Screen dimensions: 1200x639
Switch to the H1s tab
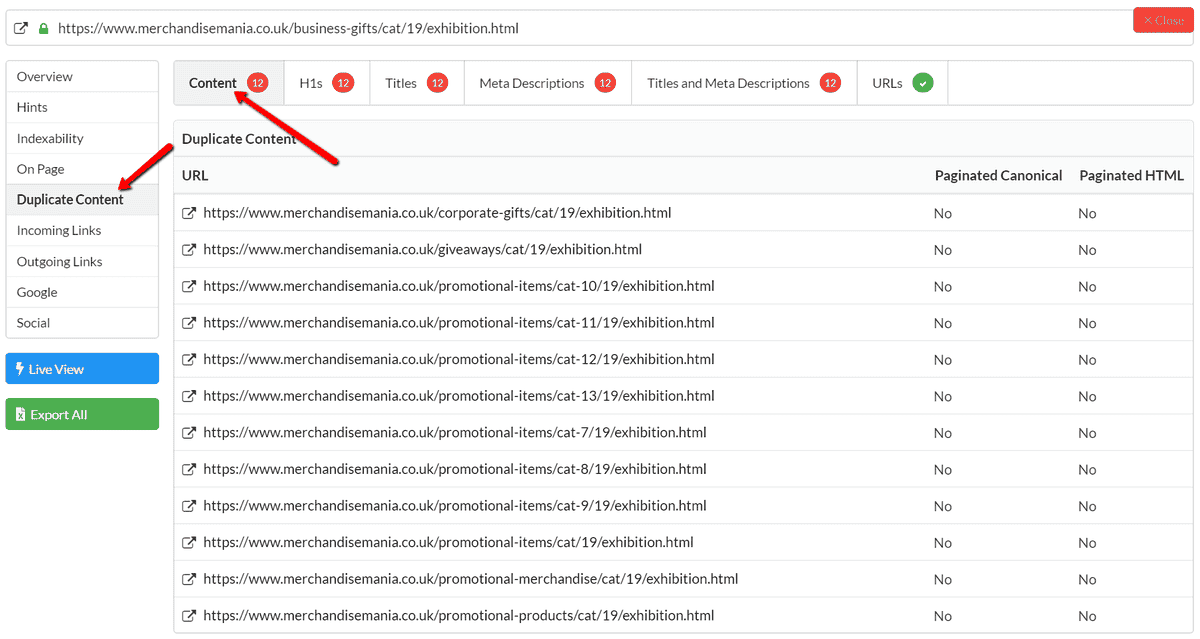point(327,83)
